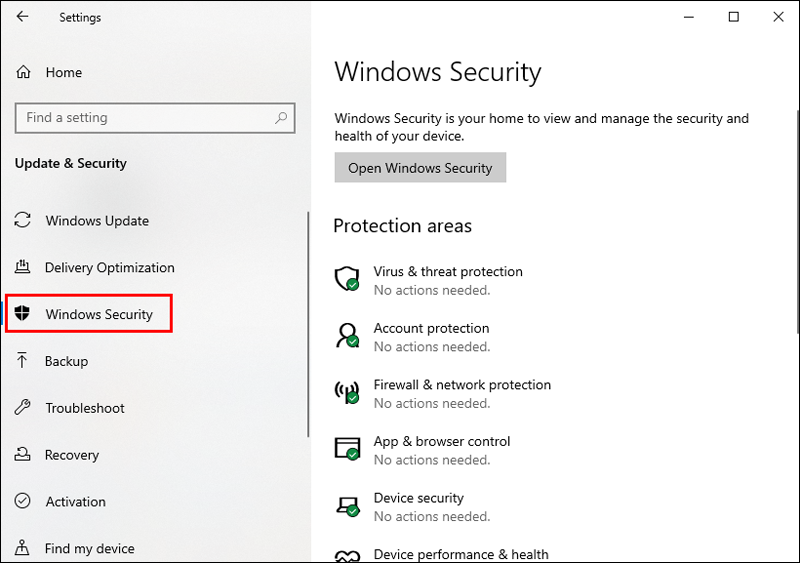Click the Home icon in sidebar
Image resolution: width=800 pixels, height=563 pixels.
point(24,73)
